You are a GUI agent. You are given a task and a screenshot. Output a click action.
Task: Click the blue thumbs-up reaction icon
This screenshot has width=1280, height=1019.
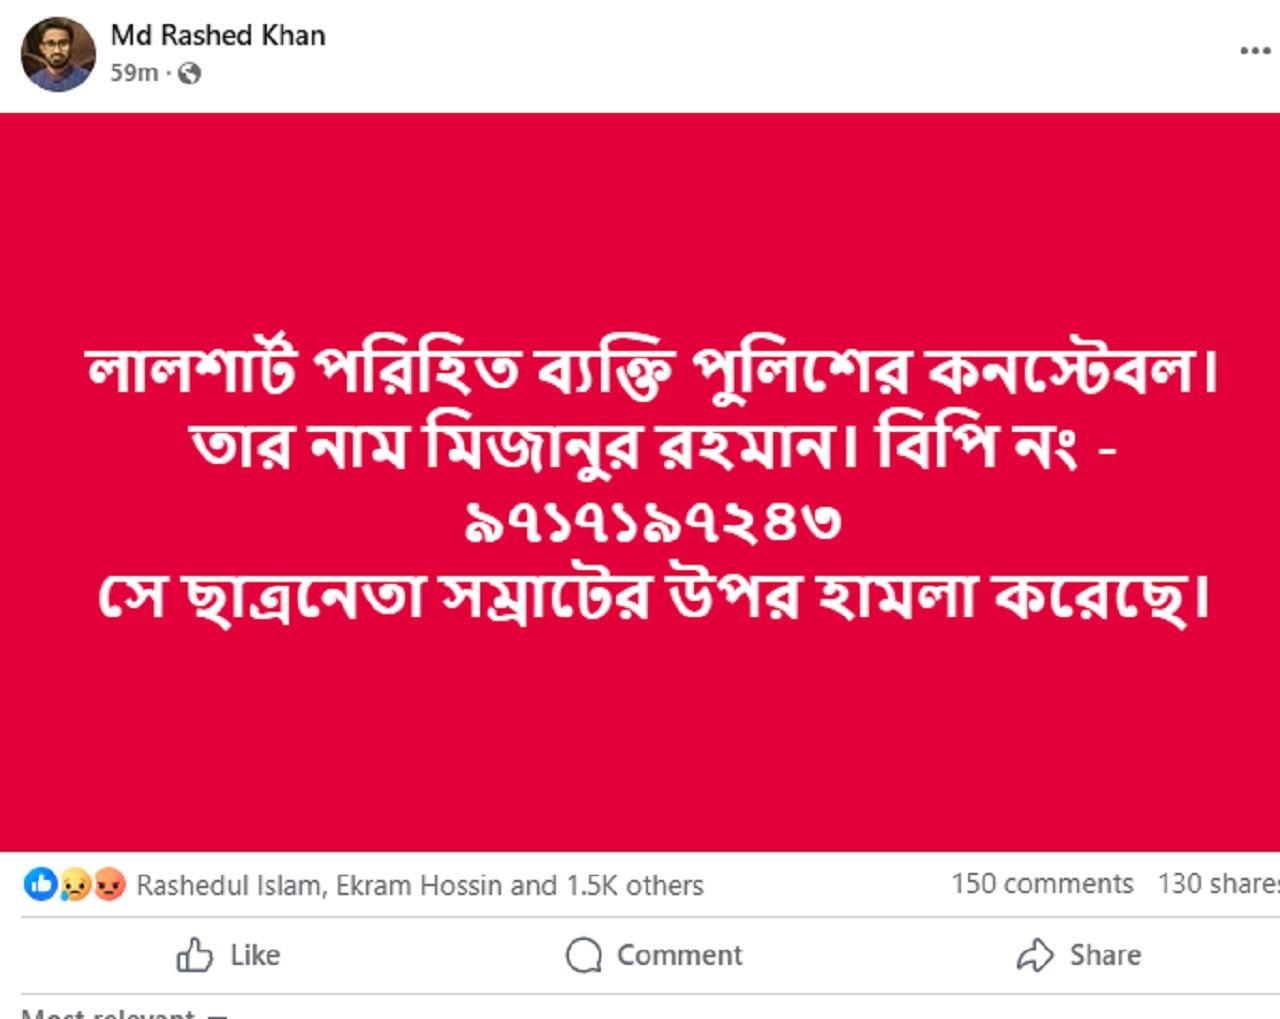coord(41,884)
